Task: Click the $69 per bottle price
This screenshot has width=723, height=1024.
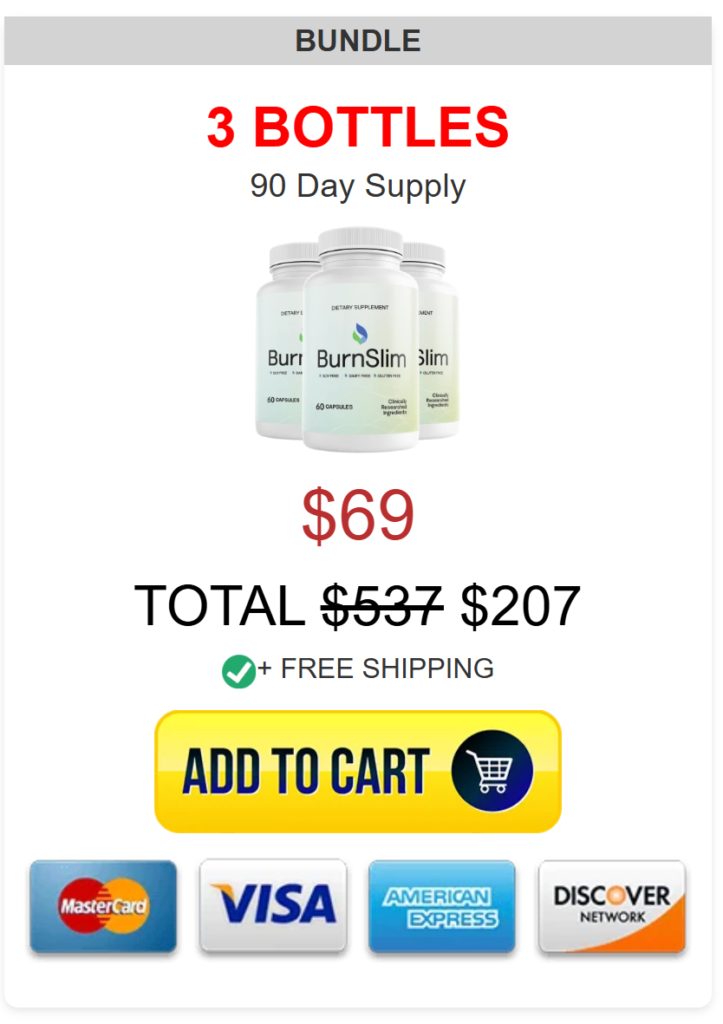Action: point(358,515)
